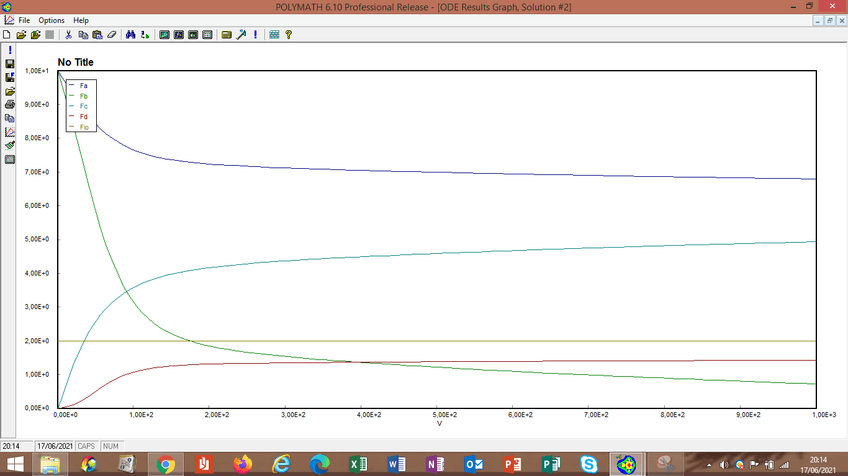
Task: Click the yellow question mark Help icon
Action: click(x=288, y=34)
